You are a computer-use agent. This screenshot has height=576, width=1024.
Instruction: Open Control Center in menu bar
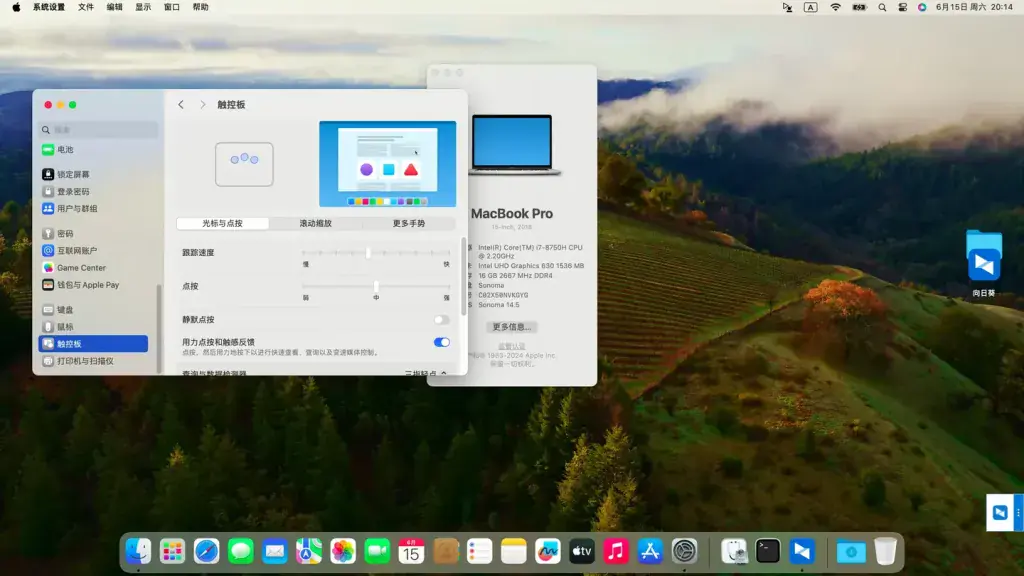pos(903,7)
